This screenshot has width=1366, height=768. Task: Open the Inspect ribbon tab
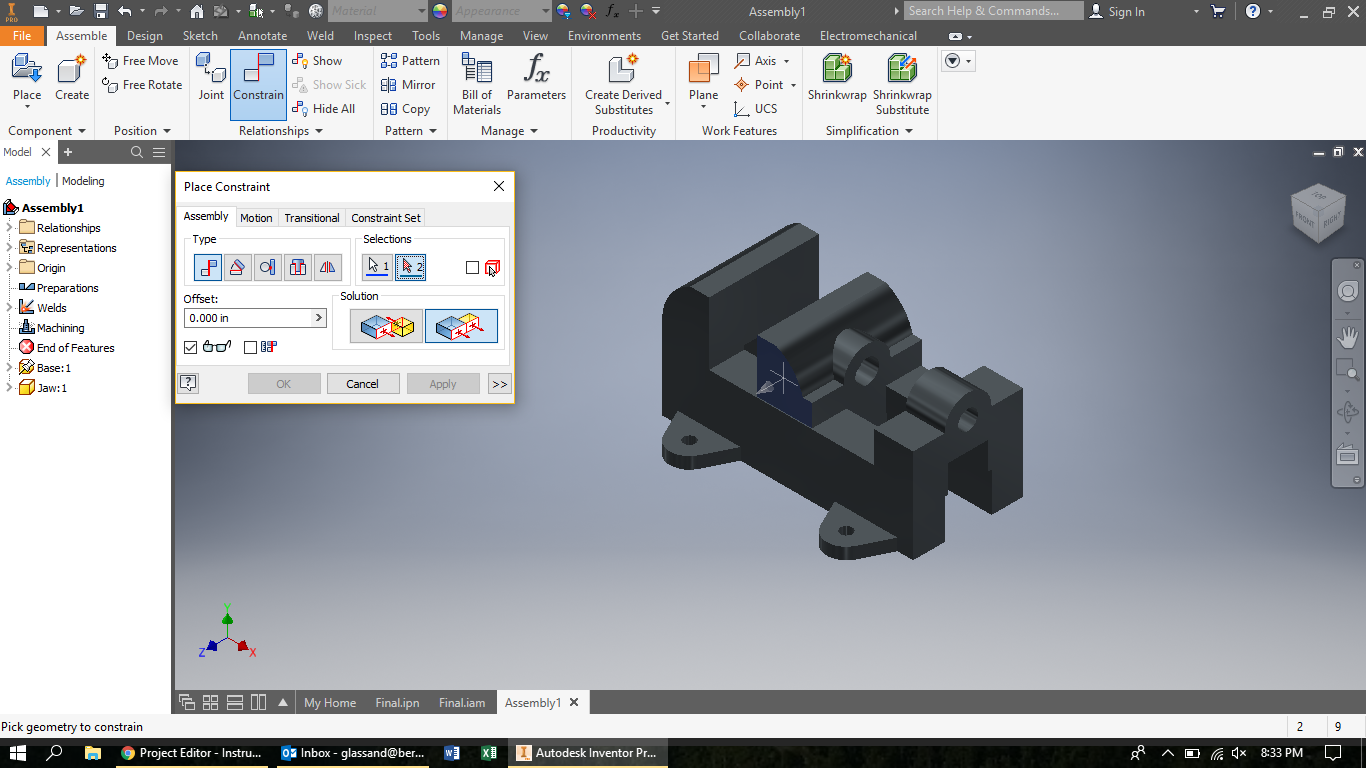click(373, 35)
